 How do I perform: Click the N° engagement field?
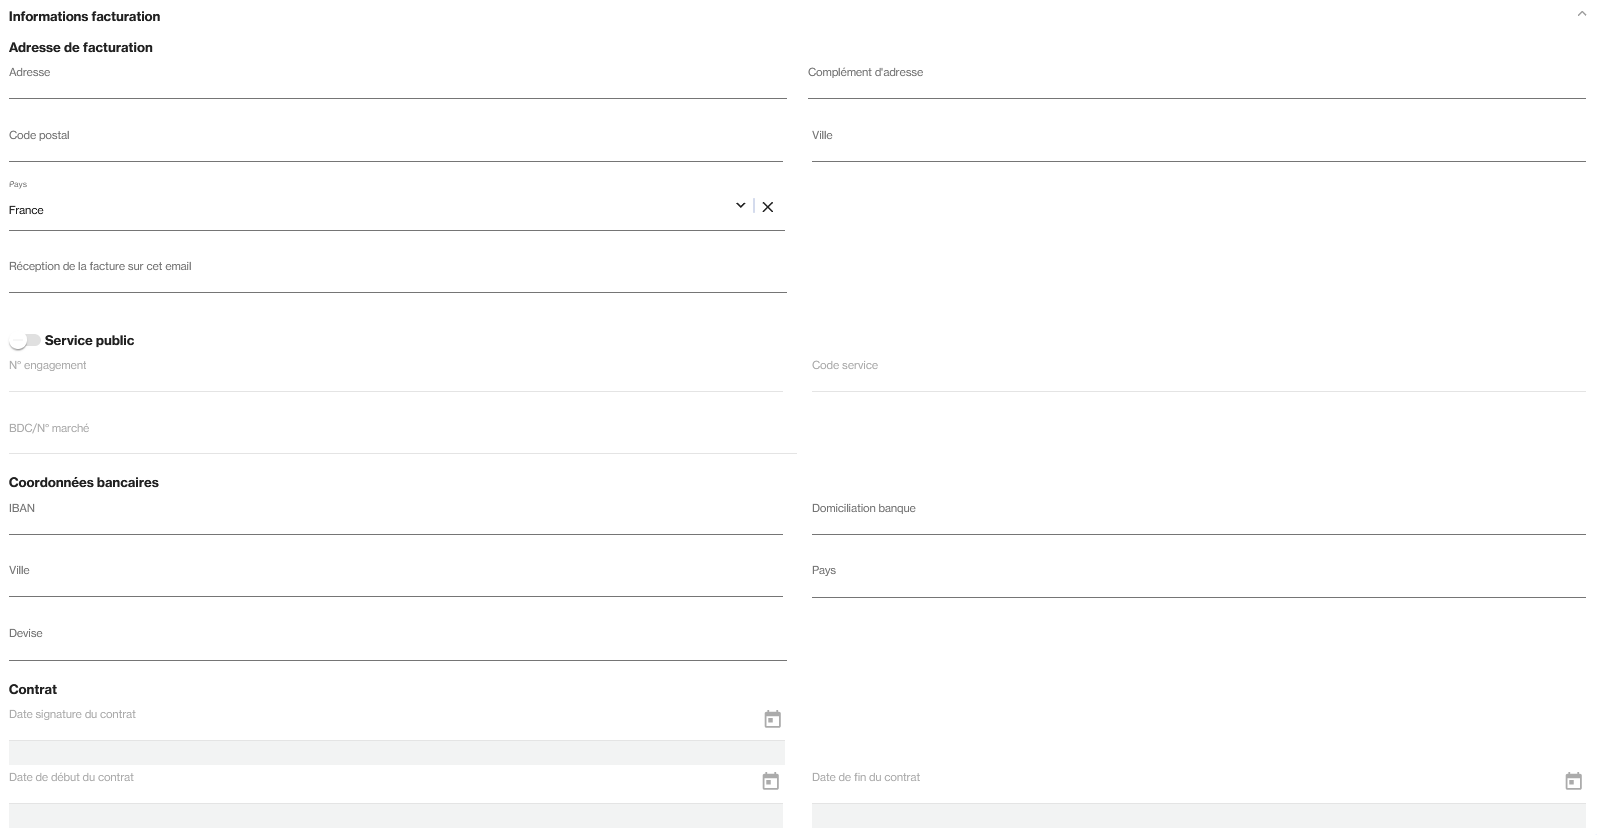pos(395,378)
